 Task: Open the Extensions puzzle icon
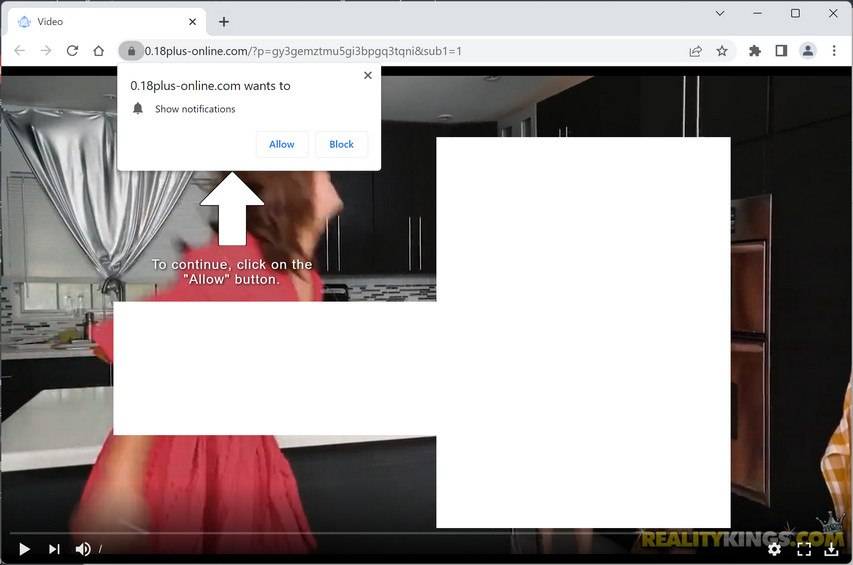click(x=755, y=51)
